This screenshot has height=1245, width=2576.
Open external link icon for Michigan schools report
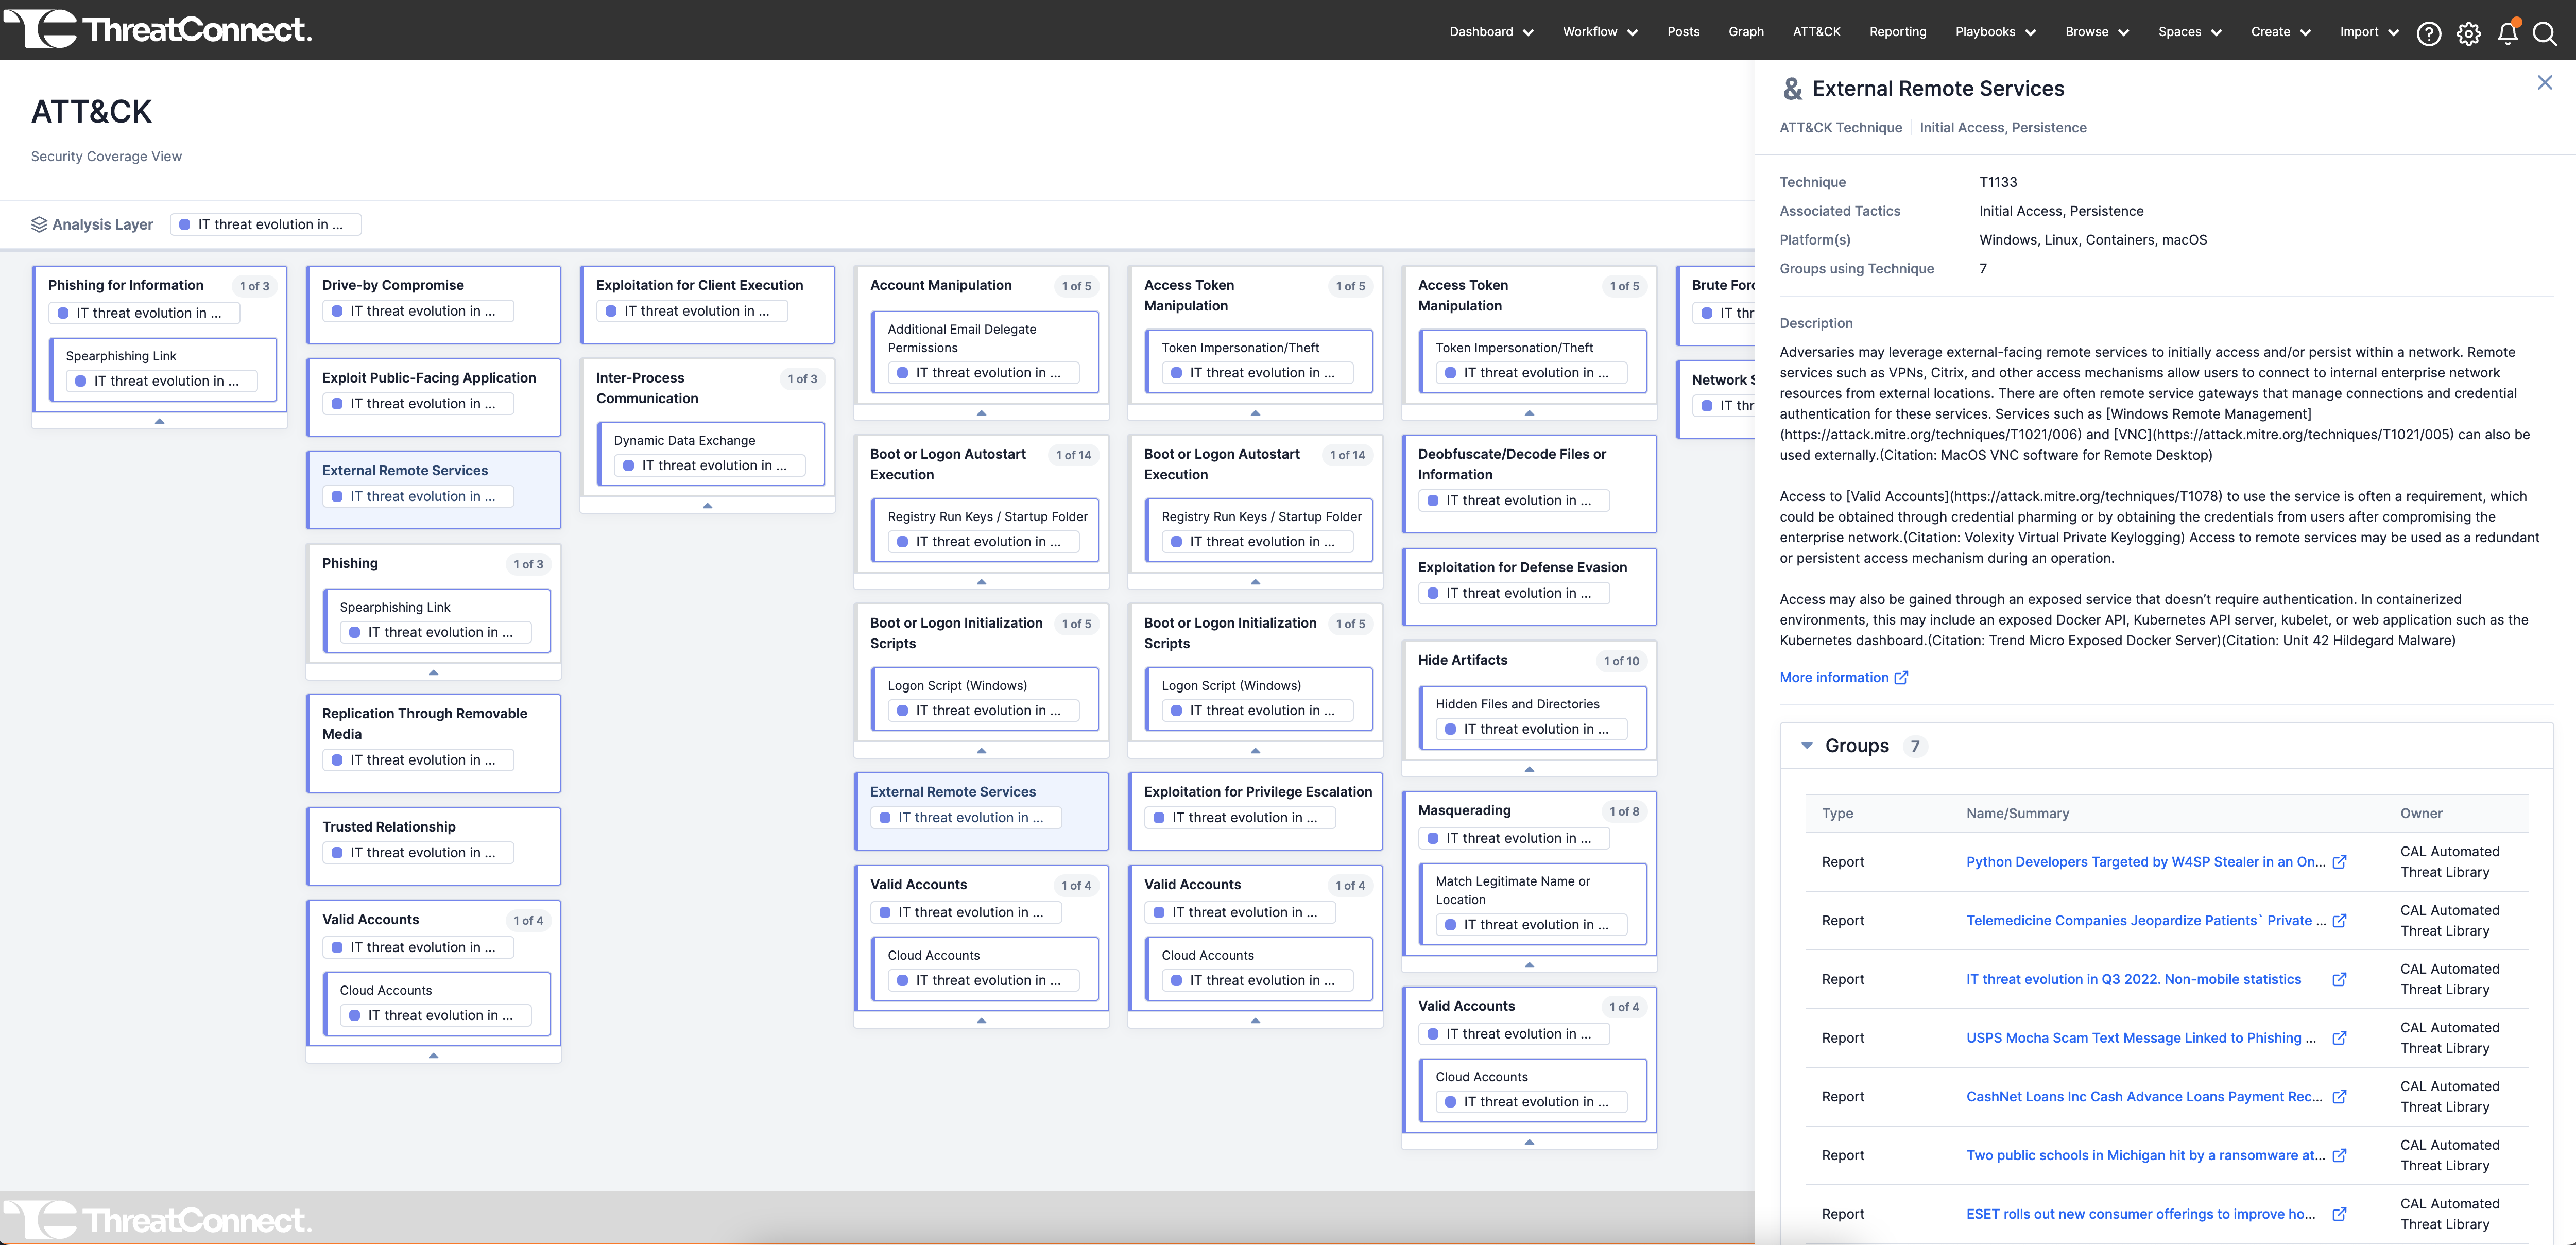[2339, 1155]
